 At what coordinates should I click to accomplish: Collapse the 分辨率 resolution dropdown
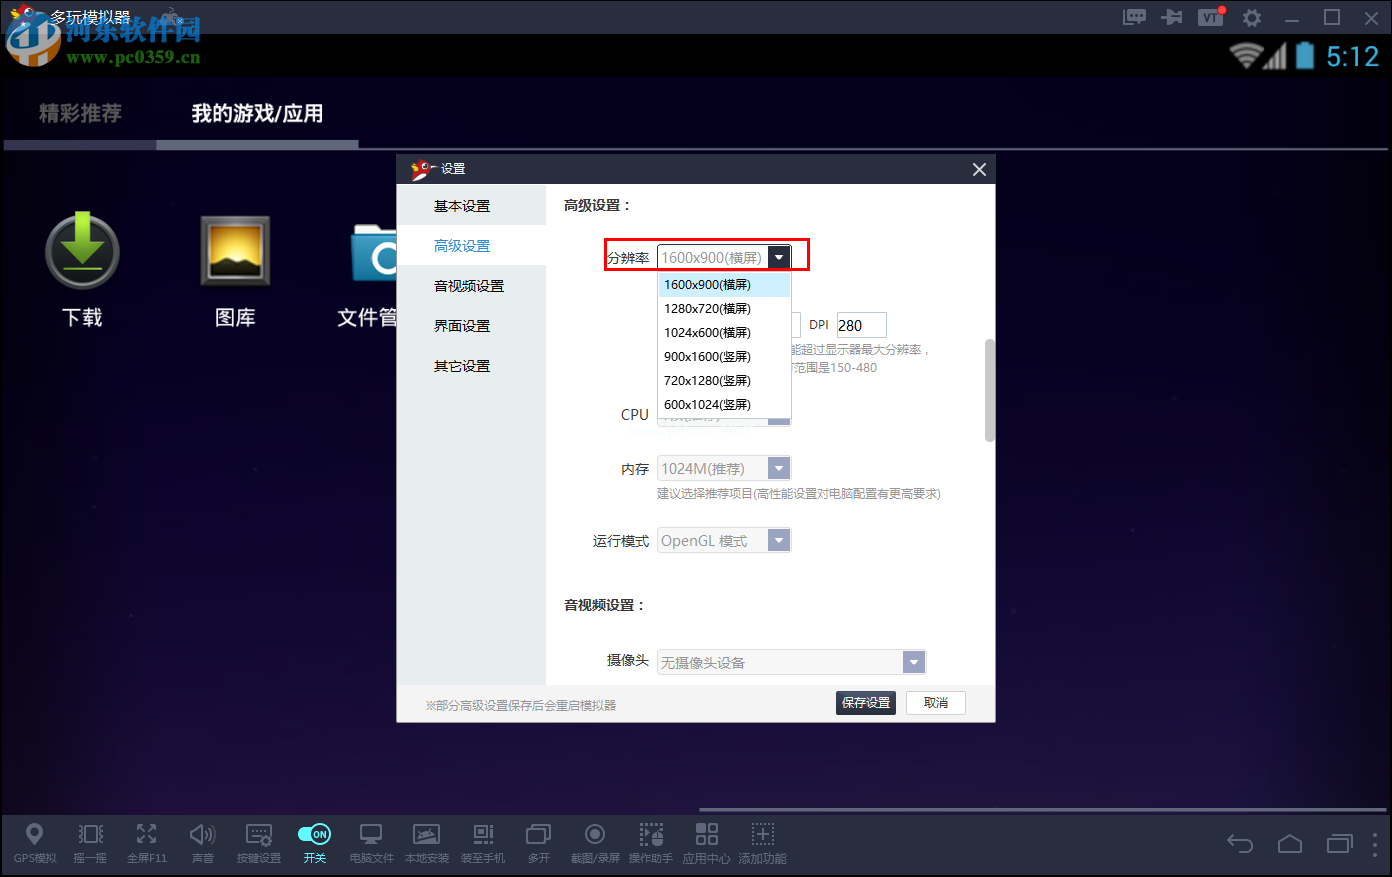pos(779,257)
